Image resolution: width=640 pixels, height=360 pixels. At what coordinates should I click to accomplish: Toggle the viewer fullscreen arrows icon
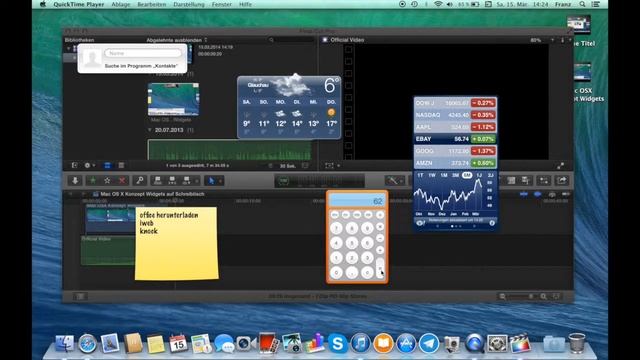tap(560, 166)
